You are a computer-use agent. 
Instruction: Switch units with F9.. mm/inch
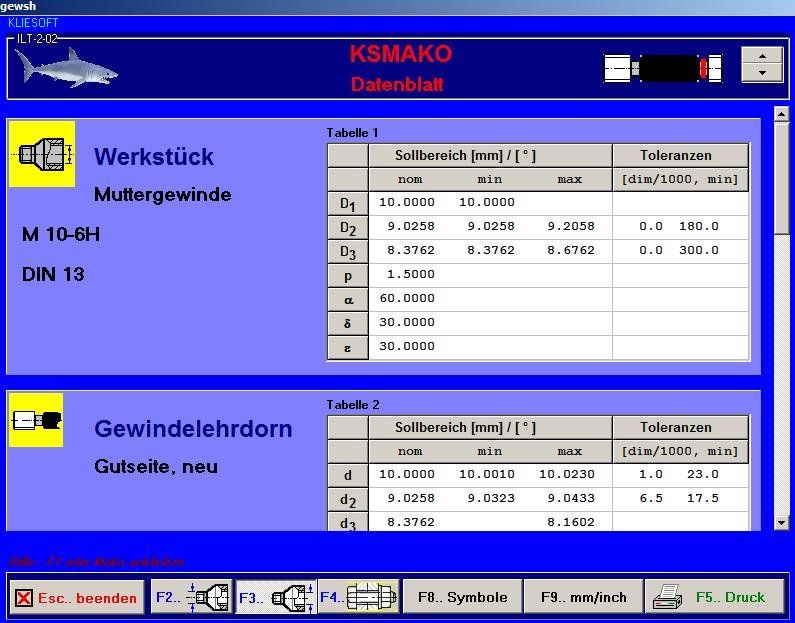click(584, 597)
